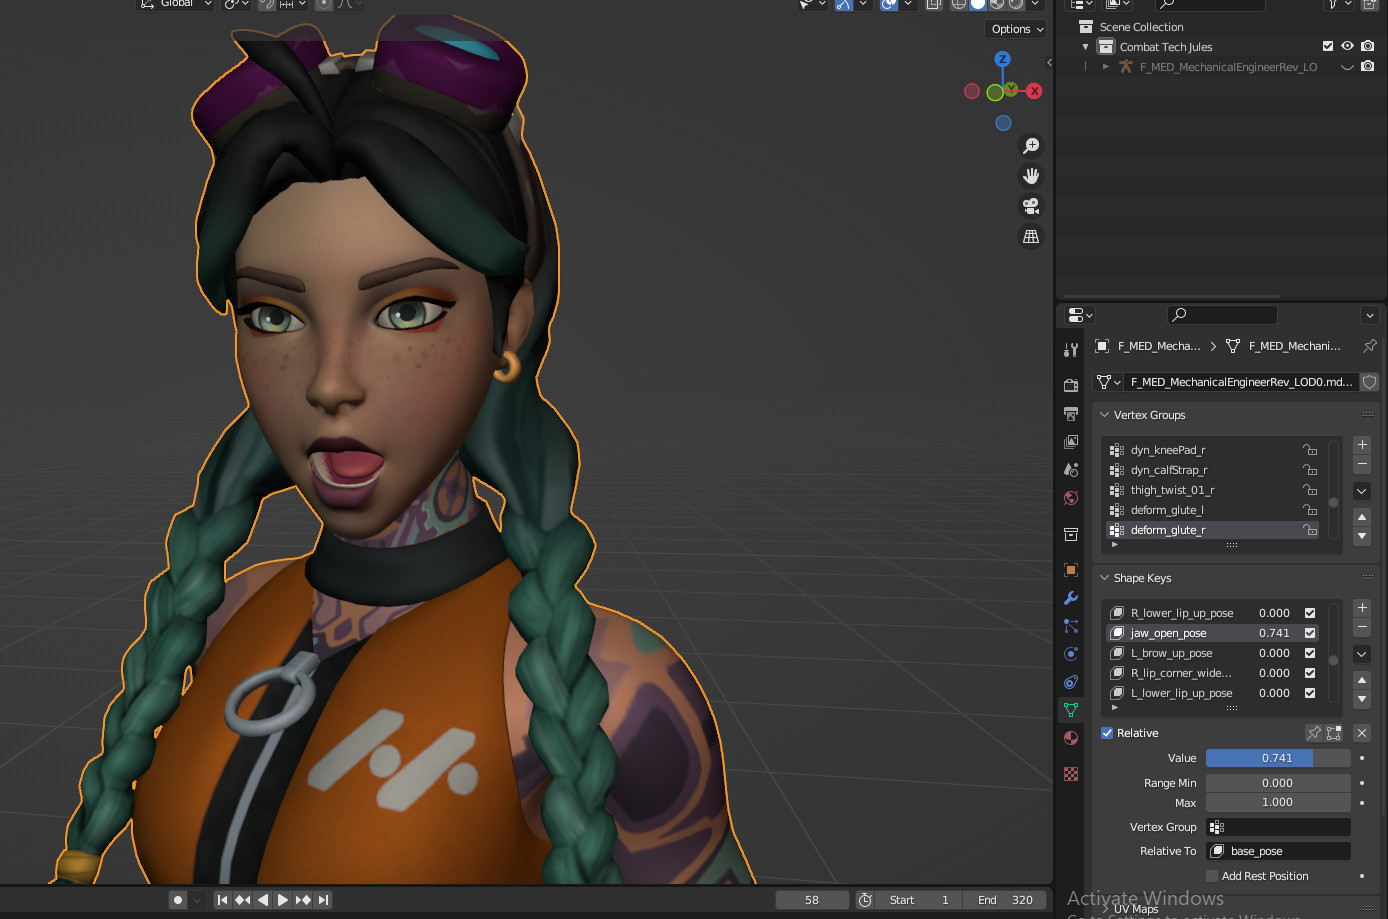Remove the selected shape key
1388x919 pixels.
point(1362,627)
